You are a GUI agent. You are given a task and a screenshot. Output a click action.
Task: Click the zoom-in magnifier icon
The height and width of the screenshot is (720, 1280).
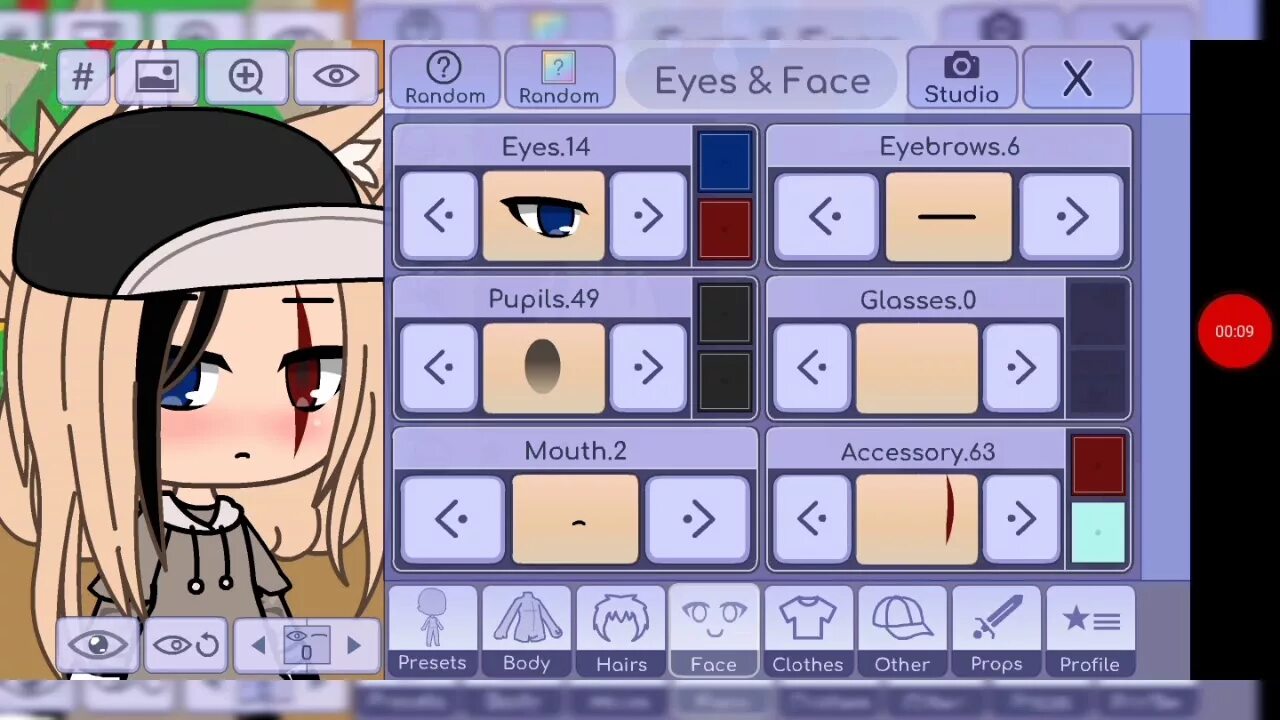tap(246, 76)
